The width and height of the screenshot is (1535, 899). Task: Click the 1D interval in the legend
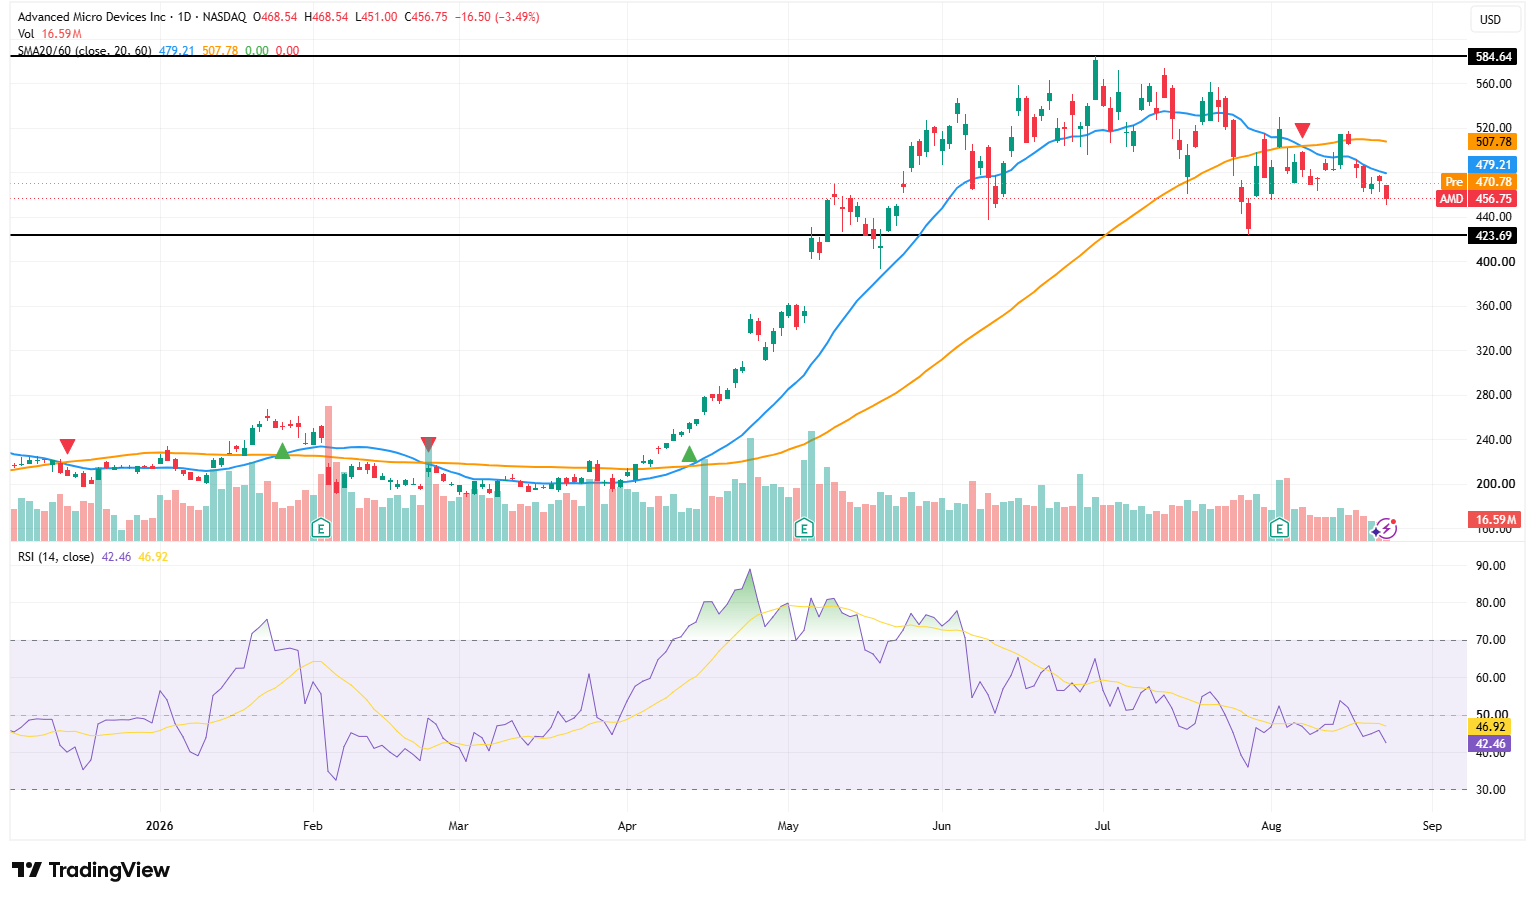[185, 17]
